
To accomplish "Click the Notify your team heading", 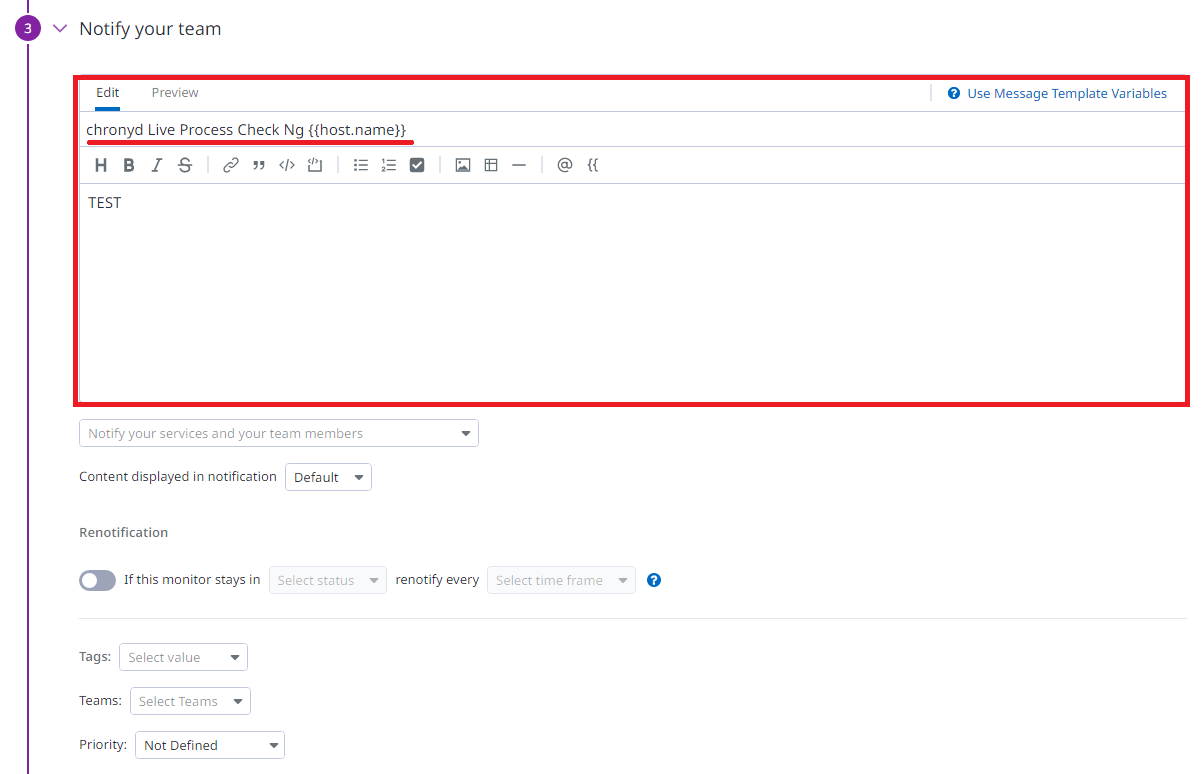I will pyautogui.click(x=150, y=29).
